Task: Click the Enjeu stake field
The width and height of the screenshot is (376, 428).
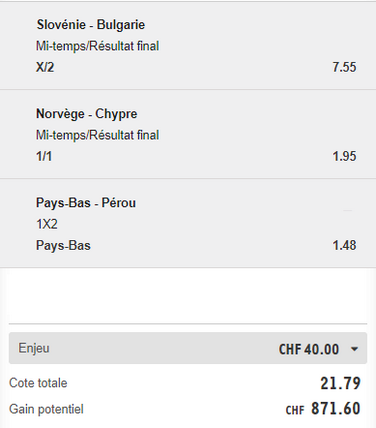Action: [x=188, y=348]
